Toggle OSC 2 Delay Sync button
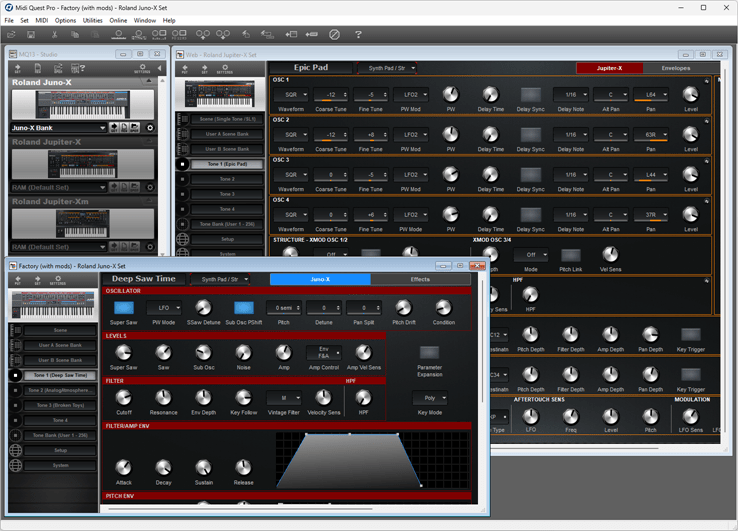This screenshot has width=738, height=531. click(530, 135)
